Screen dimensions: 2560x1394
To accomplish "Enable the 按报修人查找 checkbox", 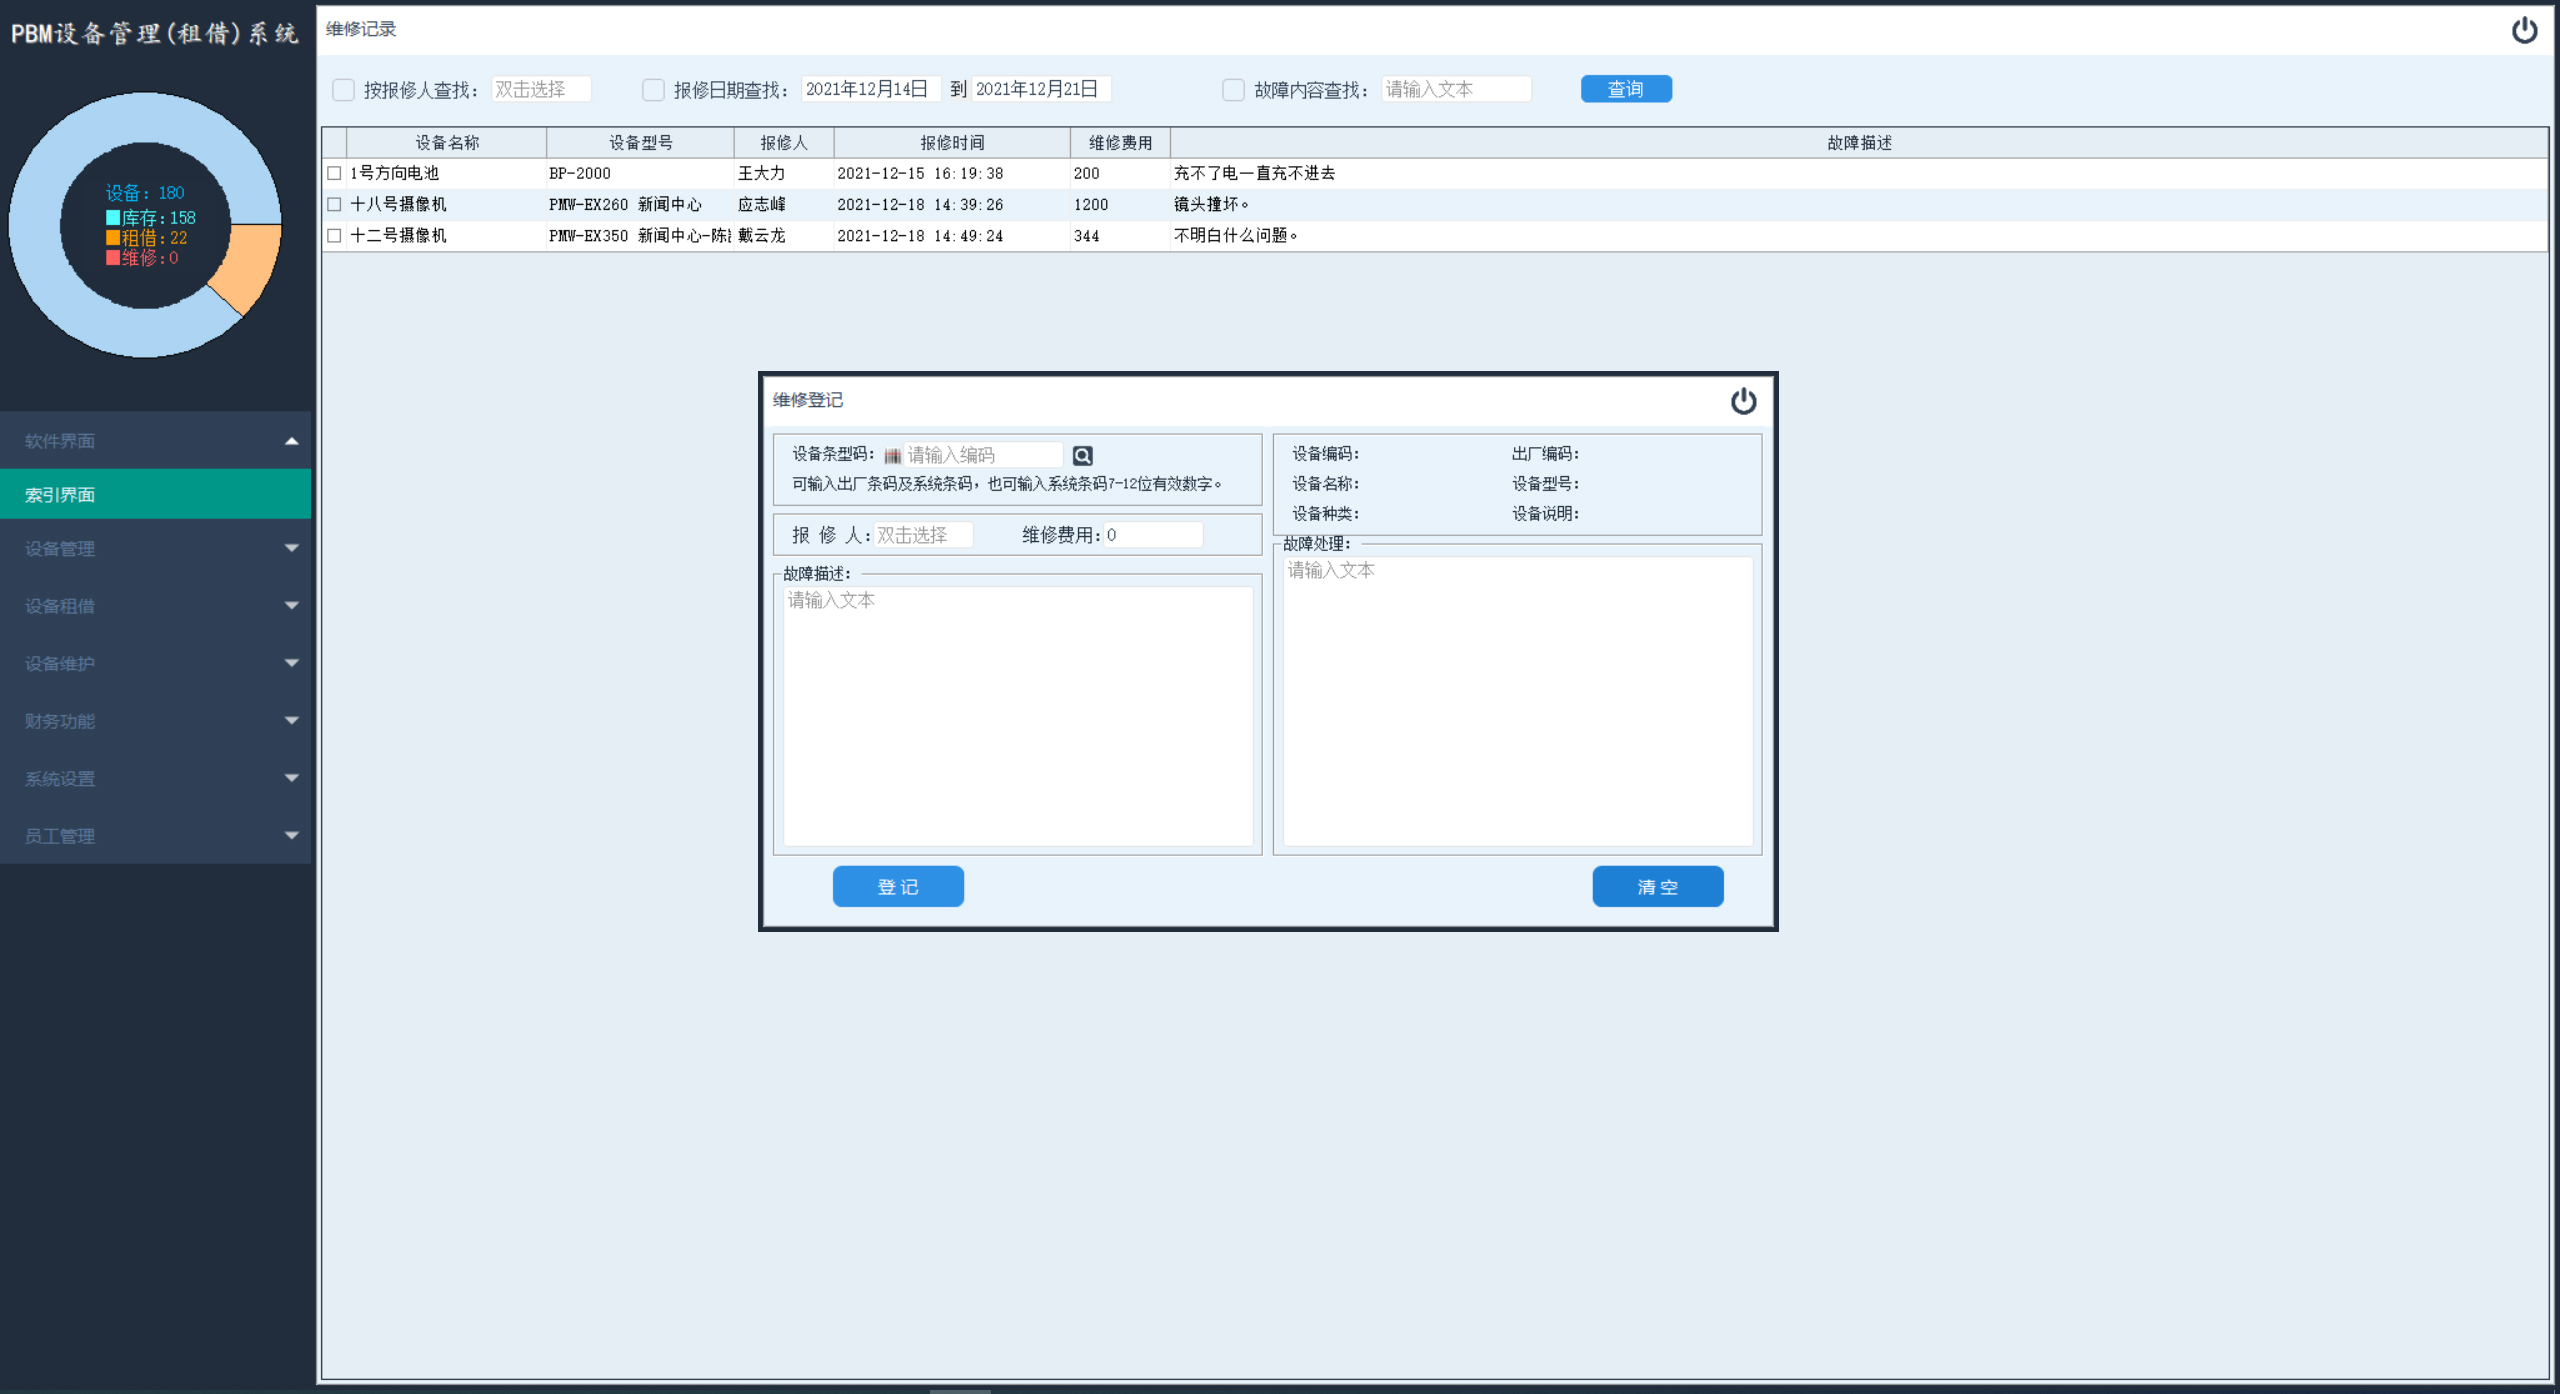I will (343, 90).
